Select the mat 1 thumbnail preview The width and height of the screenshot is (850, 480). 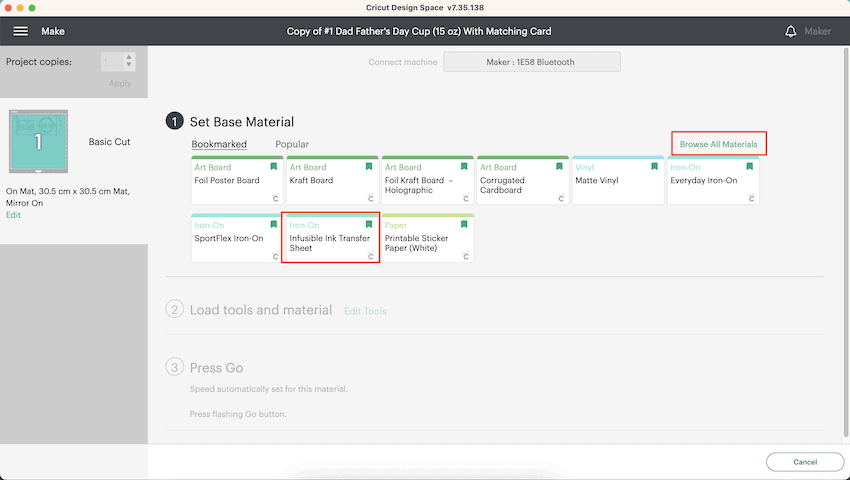[x=38, y=142]
